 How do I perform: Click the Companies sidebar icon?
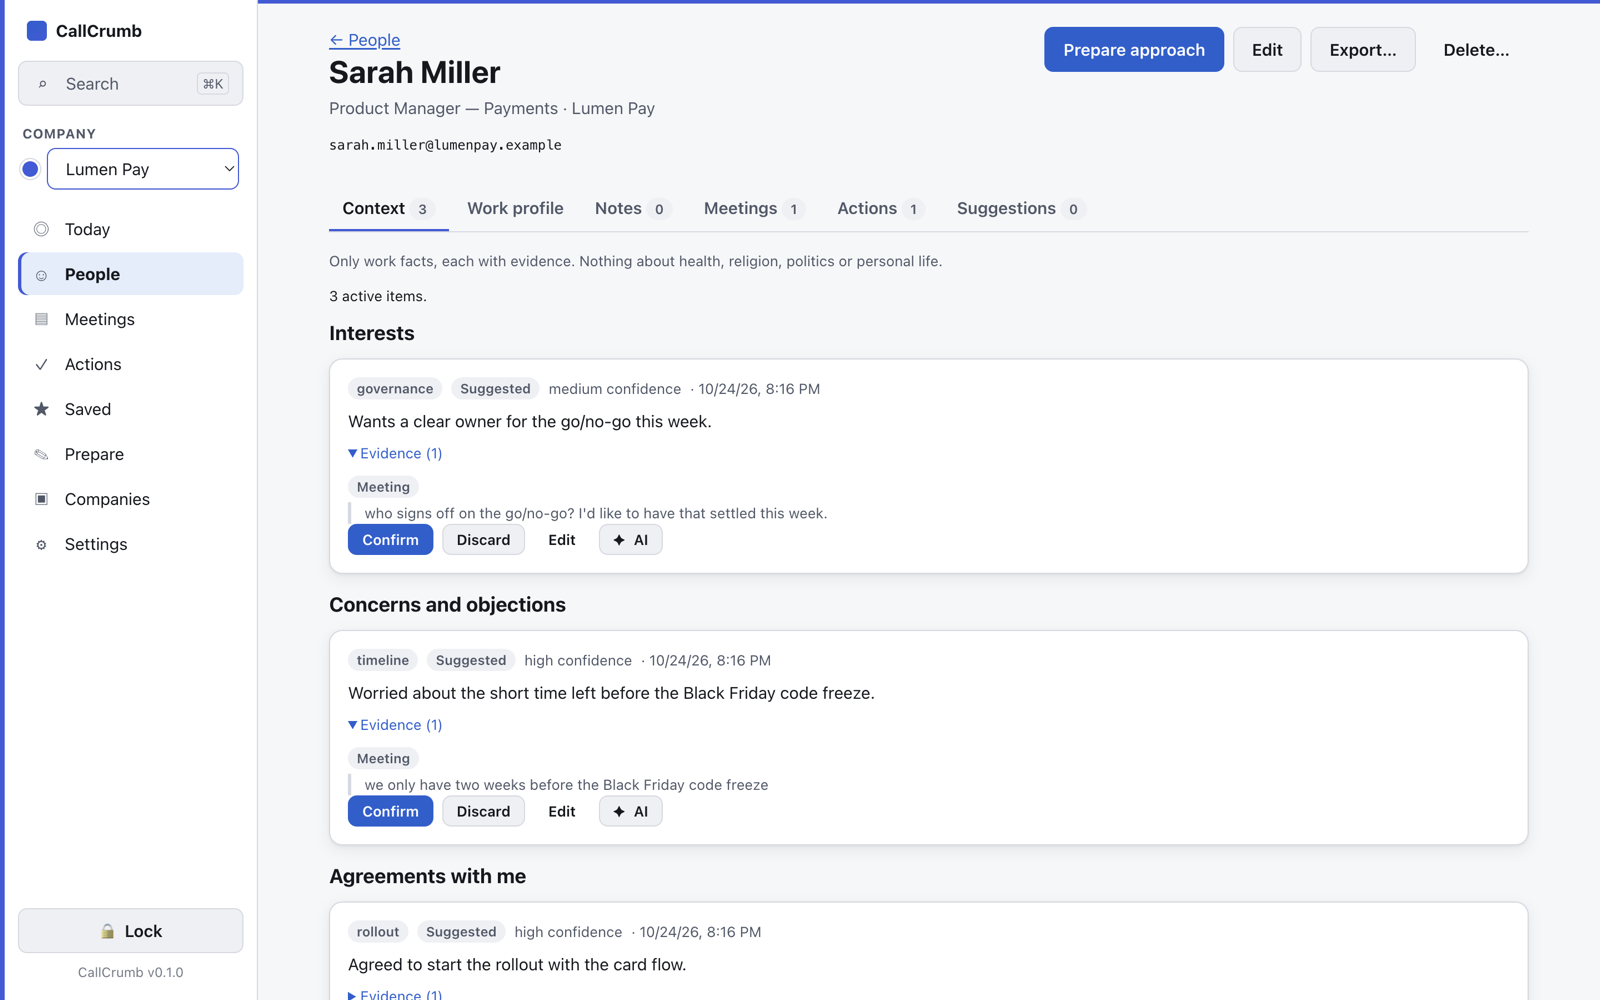click(41, 499)
